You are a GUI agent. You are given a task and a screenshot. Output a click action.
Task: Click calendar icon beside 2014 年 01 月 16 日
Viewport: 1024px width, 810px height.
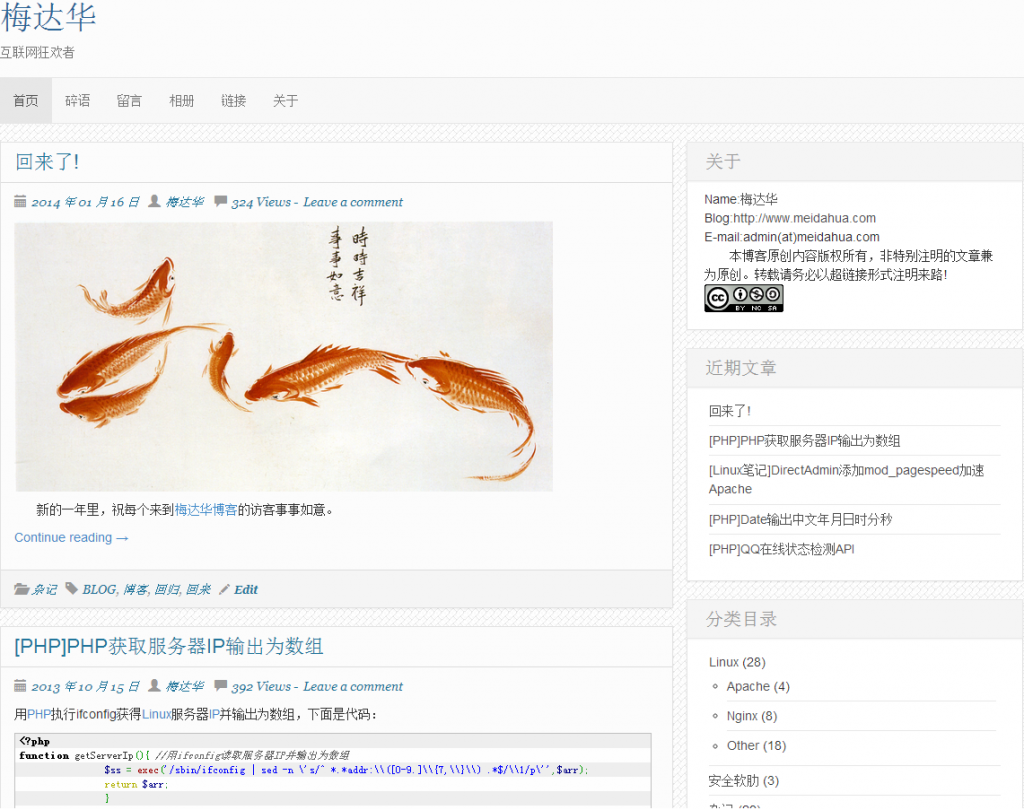coord(20,201)
